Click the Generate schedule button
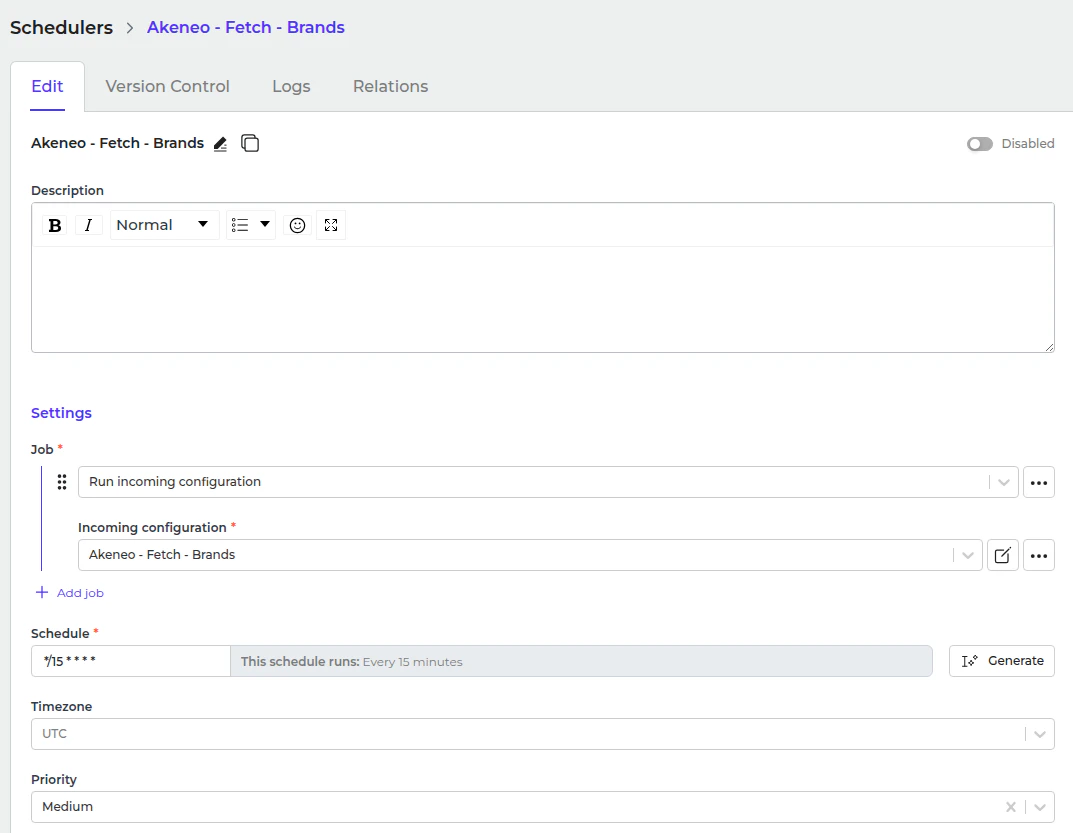 (1002, 661)
